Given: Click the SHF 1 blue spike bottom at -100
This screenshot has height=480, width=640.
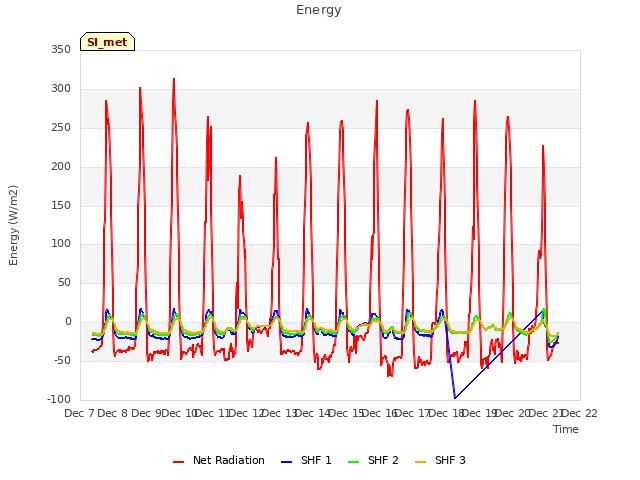Looking at the screenshot, I should pos(455,398).
